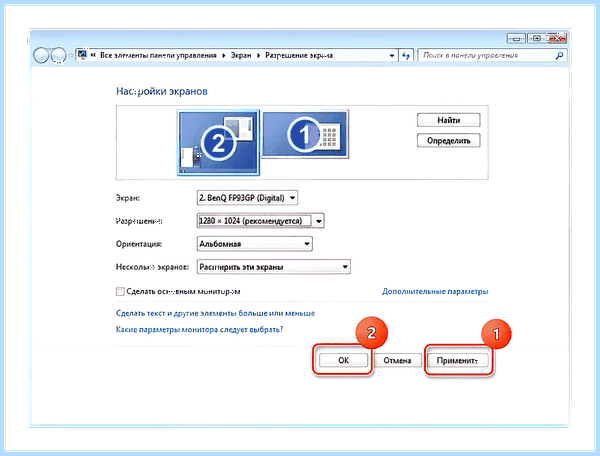Click the Настройки экранов heading
Viewport: 600px width, 456px height.
tap(161, 91)
